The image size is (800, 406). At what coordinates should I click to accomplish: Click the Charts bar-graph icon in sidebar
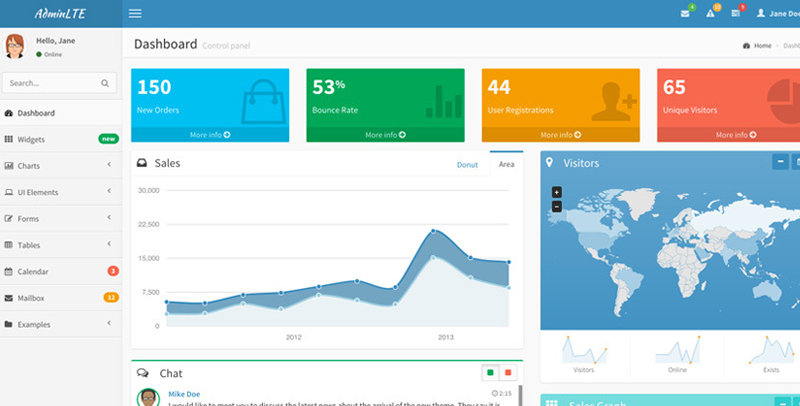9,166
